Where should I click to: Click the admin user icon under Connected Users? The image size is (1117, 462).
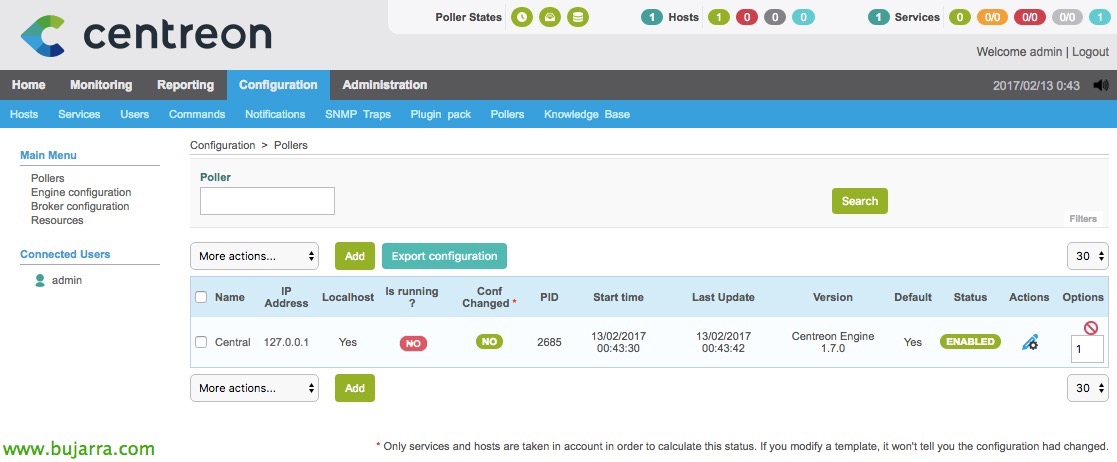pos(40,280)
